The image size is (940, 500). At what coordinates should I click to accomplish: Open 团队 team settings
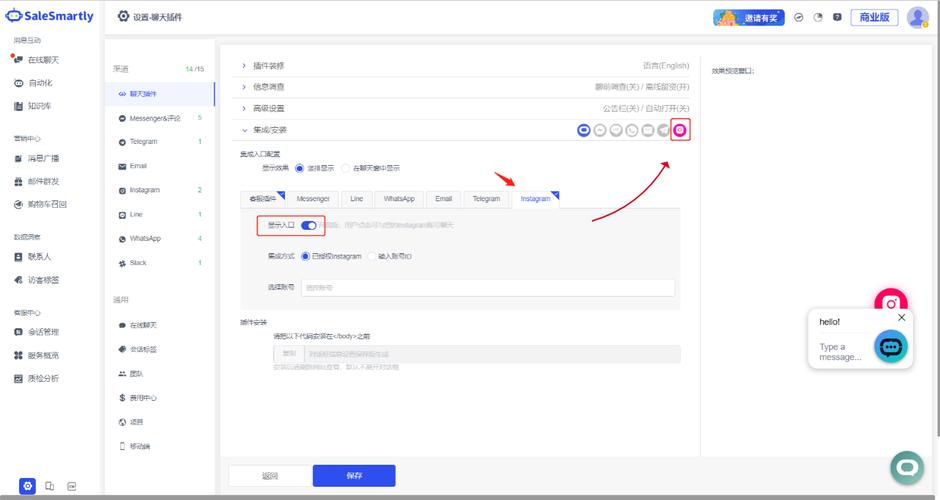pyautogui.click(x=131, y=374)
